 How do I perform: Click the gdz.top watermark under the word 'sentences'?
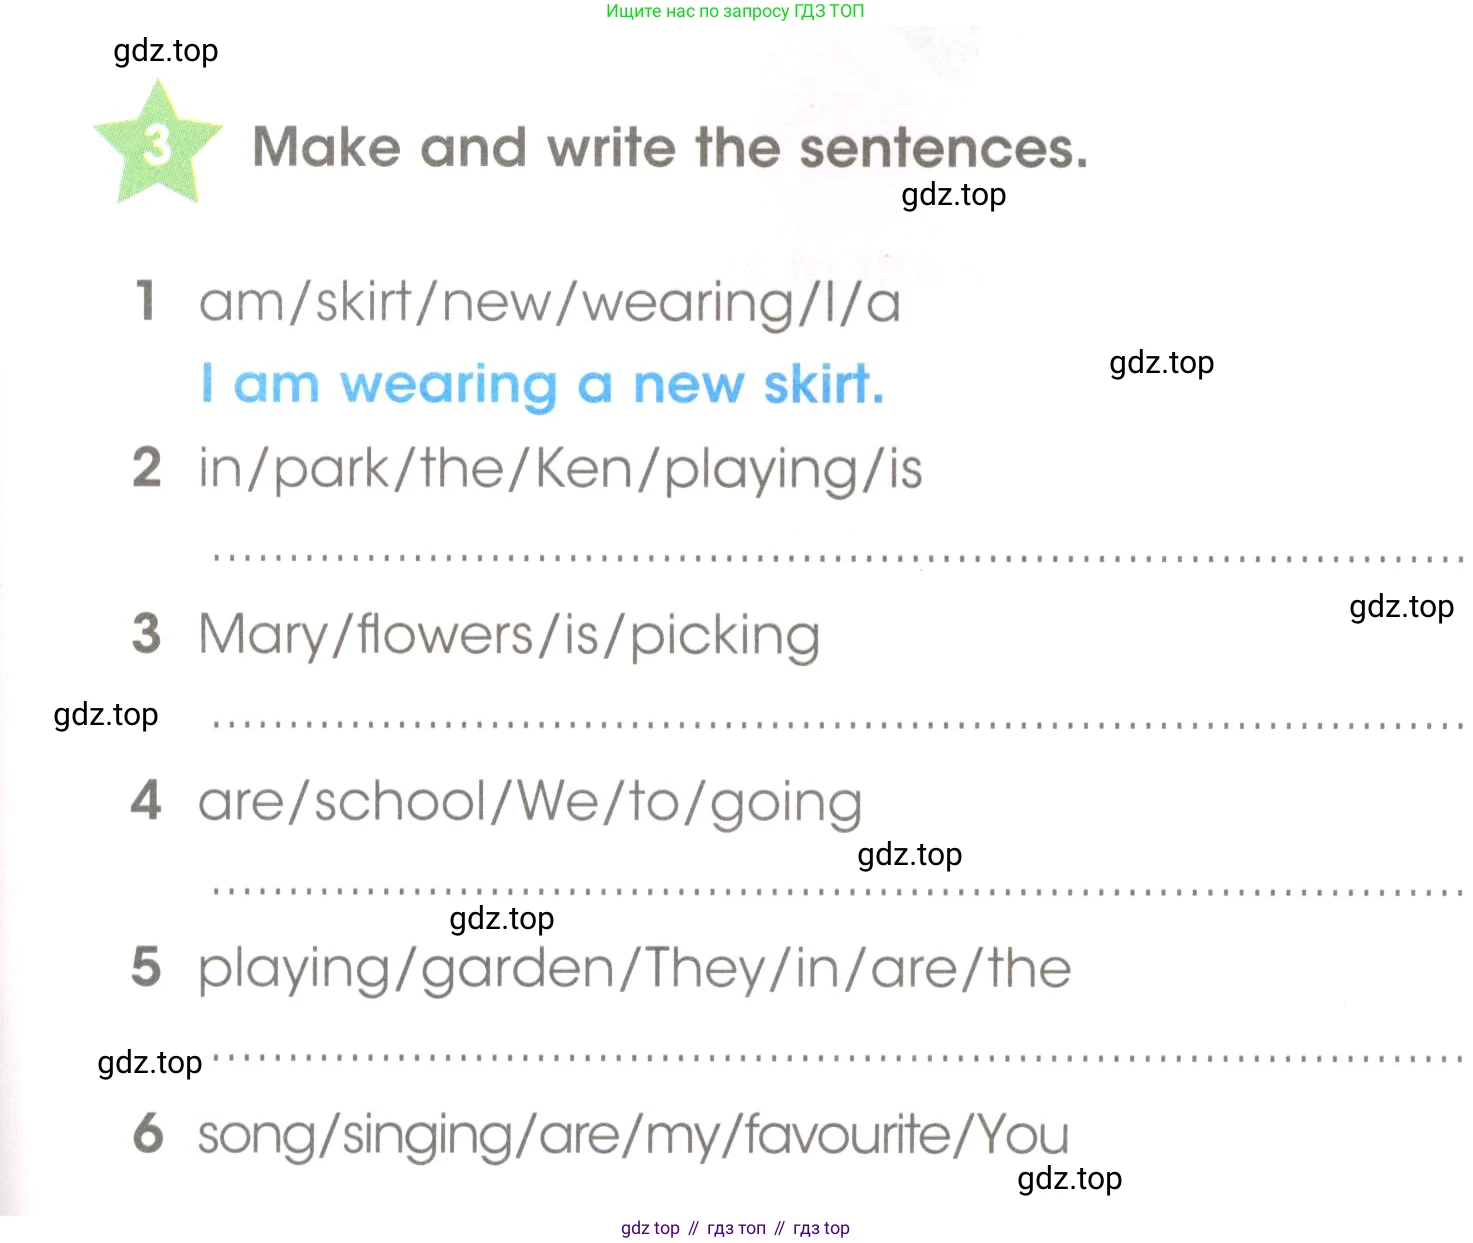pyautogui.click(x=953, y=194)
